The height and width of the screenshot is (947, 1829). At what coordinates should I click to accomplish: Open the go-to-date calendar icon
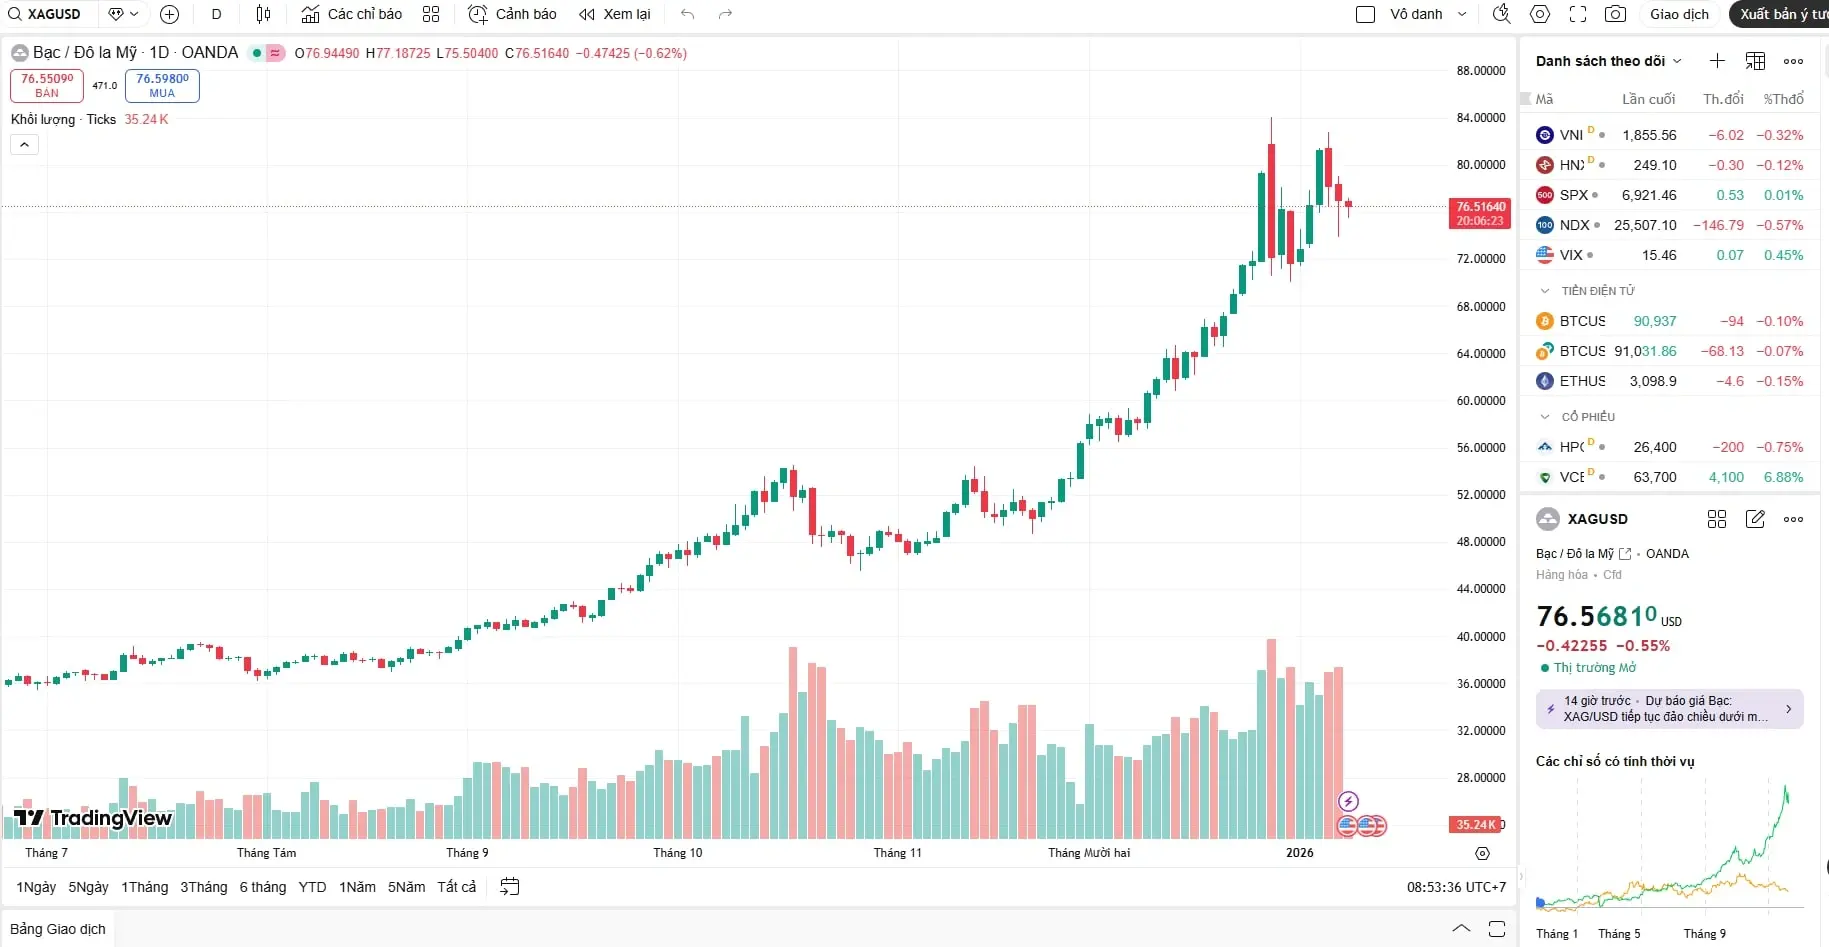point(510,886)
